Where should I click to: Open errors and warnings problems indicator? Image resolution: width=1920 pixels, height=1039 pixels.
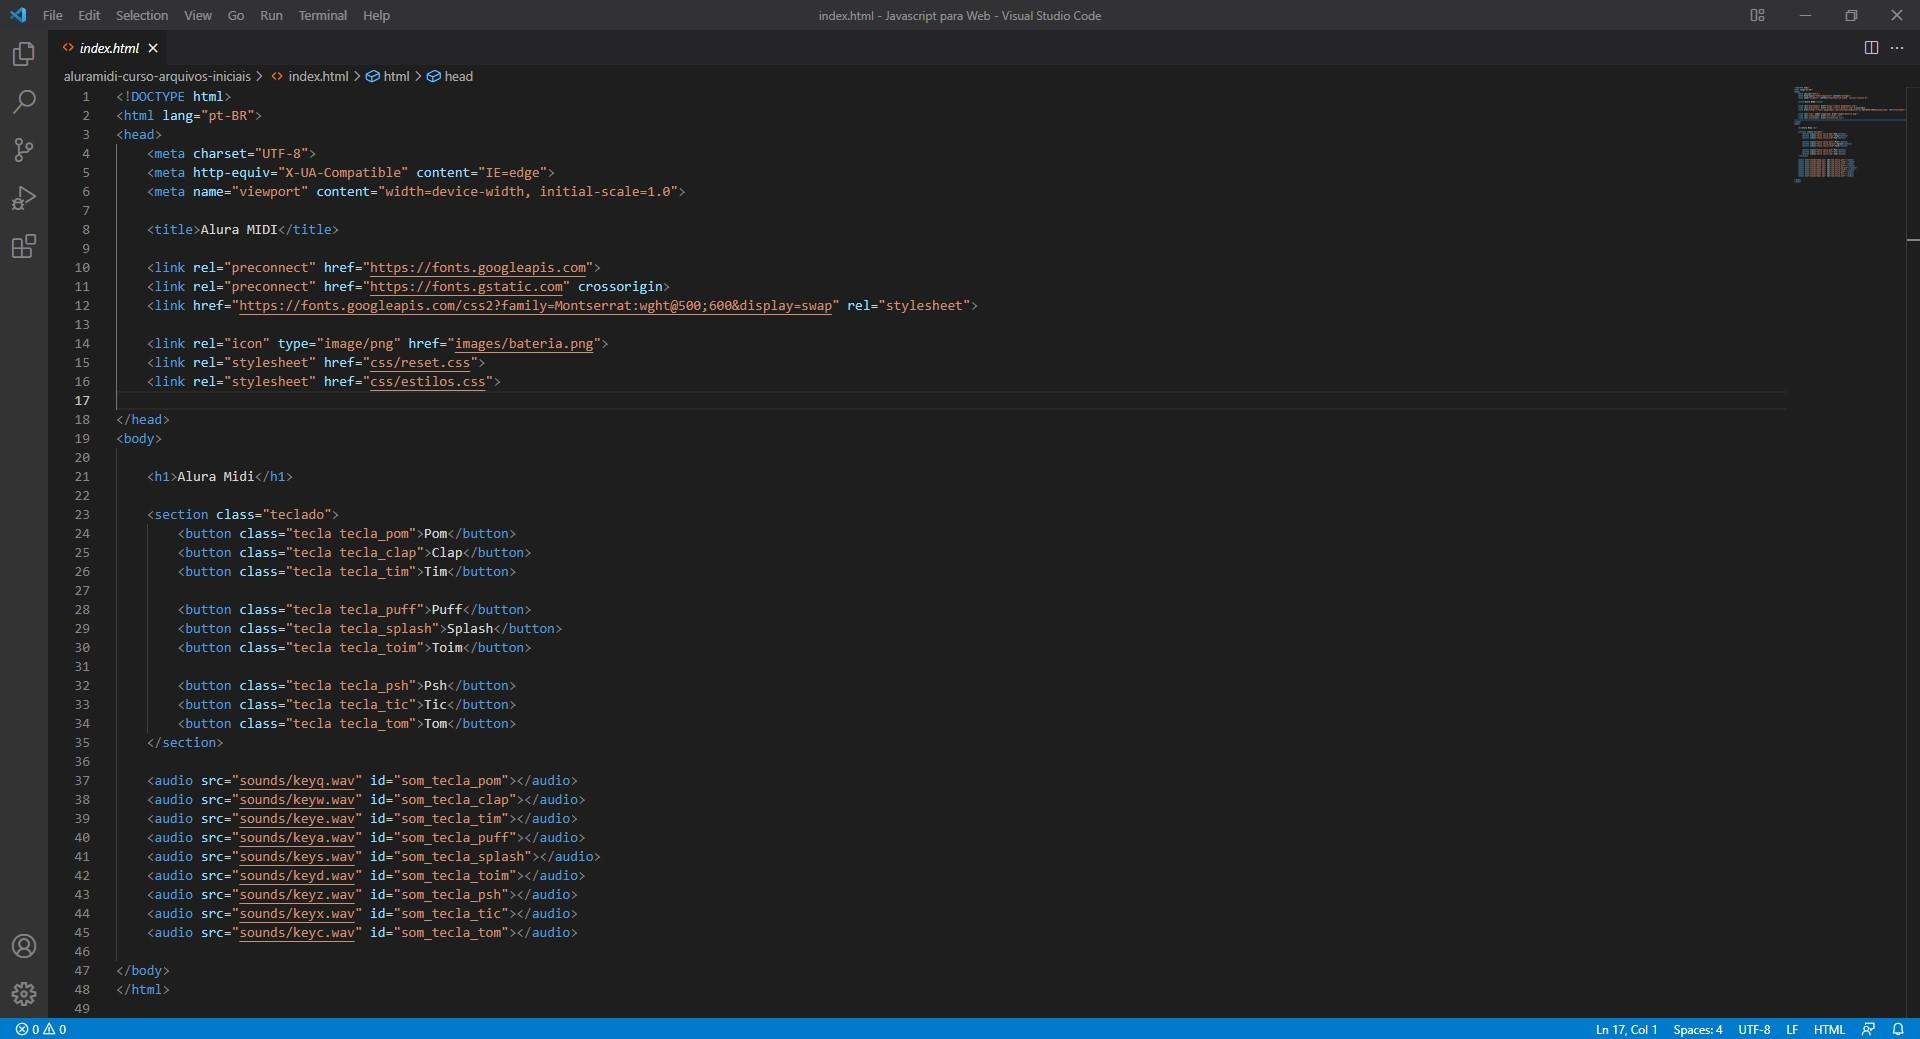[x=41, y=1029]
